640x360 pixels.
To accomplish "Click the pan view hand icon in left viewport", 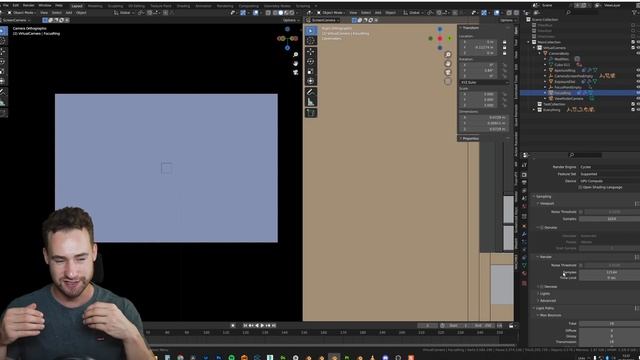I will pos(296,64).
